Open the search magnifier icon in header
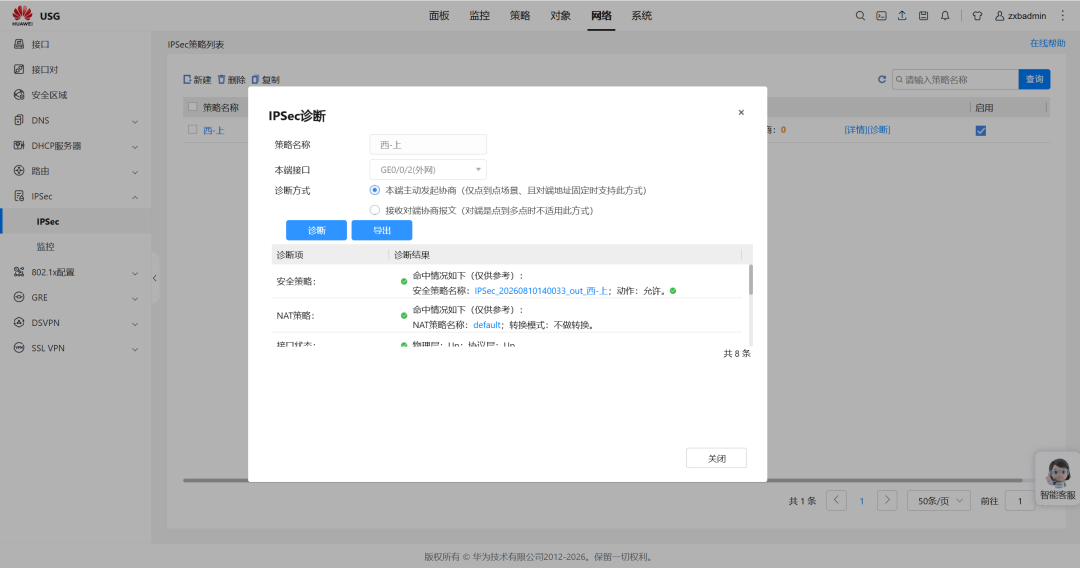Image resolution: width=1080 pixels, height=568 pixels. (x=860, y=16)
